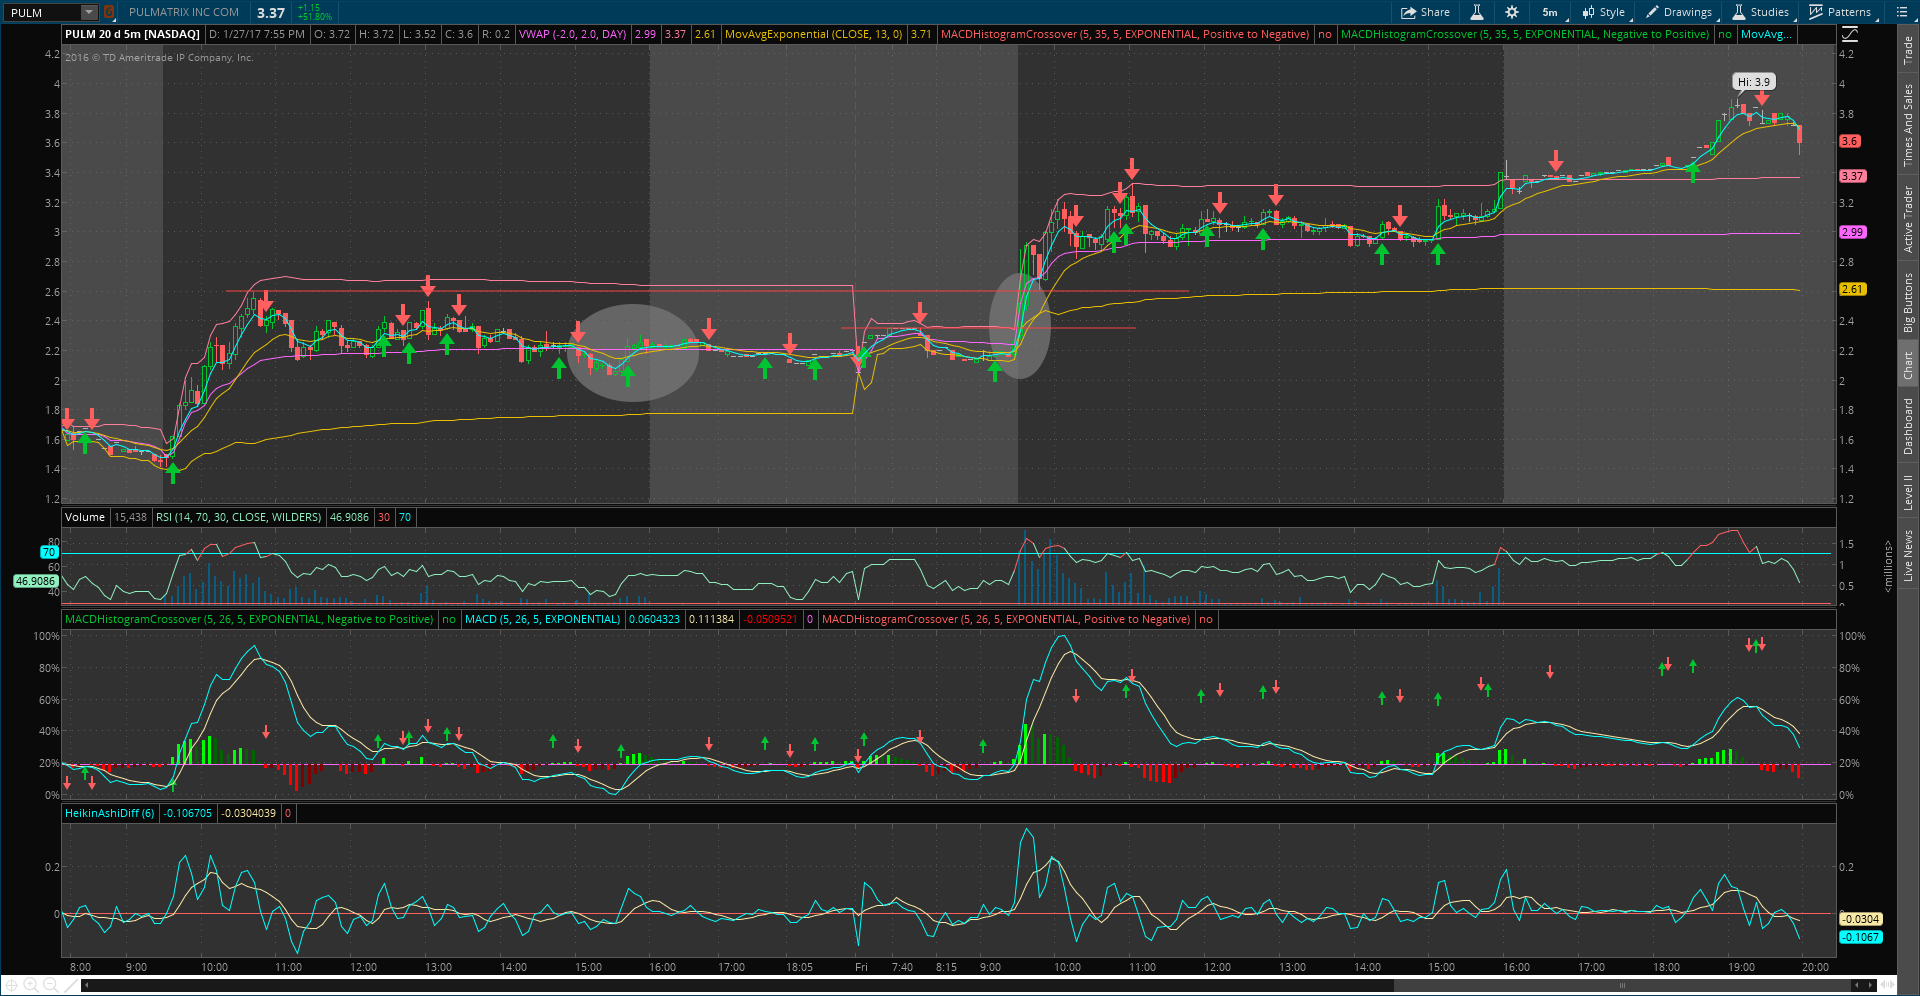Open chart settings gear icon
Viewport: 1920px width, 996px height.
click(x=1512, y=12)
